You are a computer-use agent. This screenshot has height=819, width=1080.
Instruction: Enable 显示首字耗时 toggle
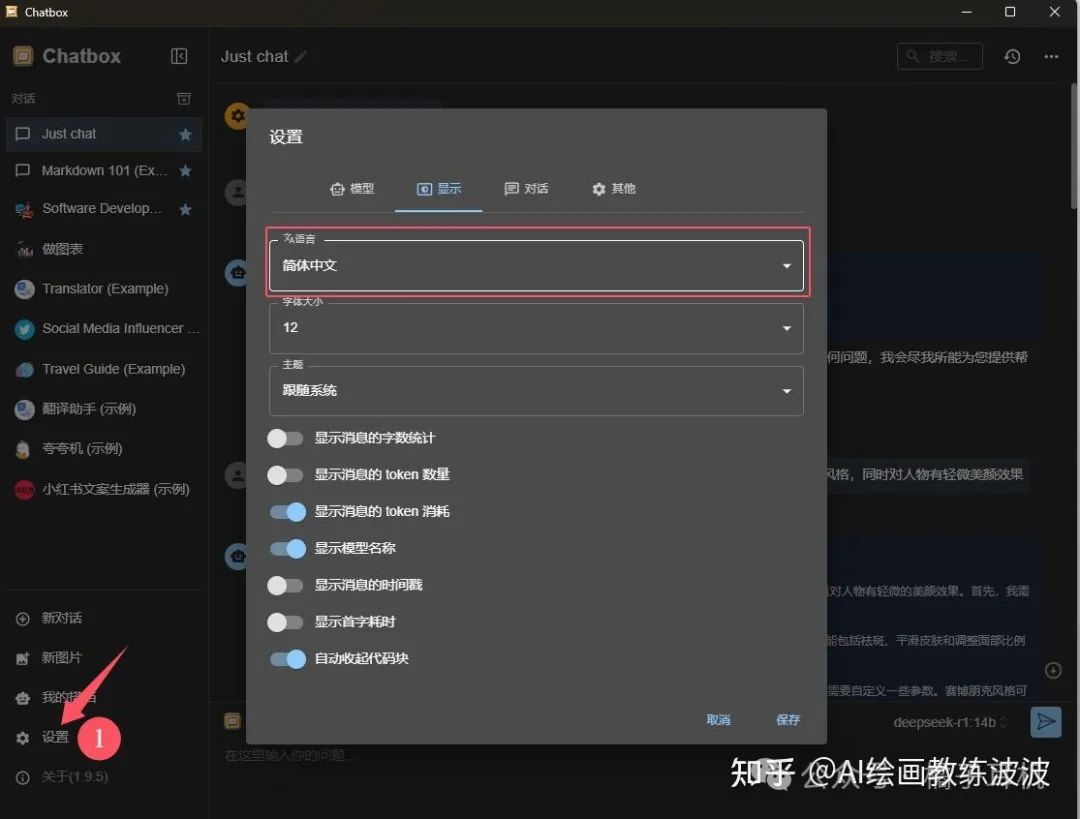[x=285, y=622]
